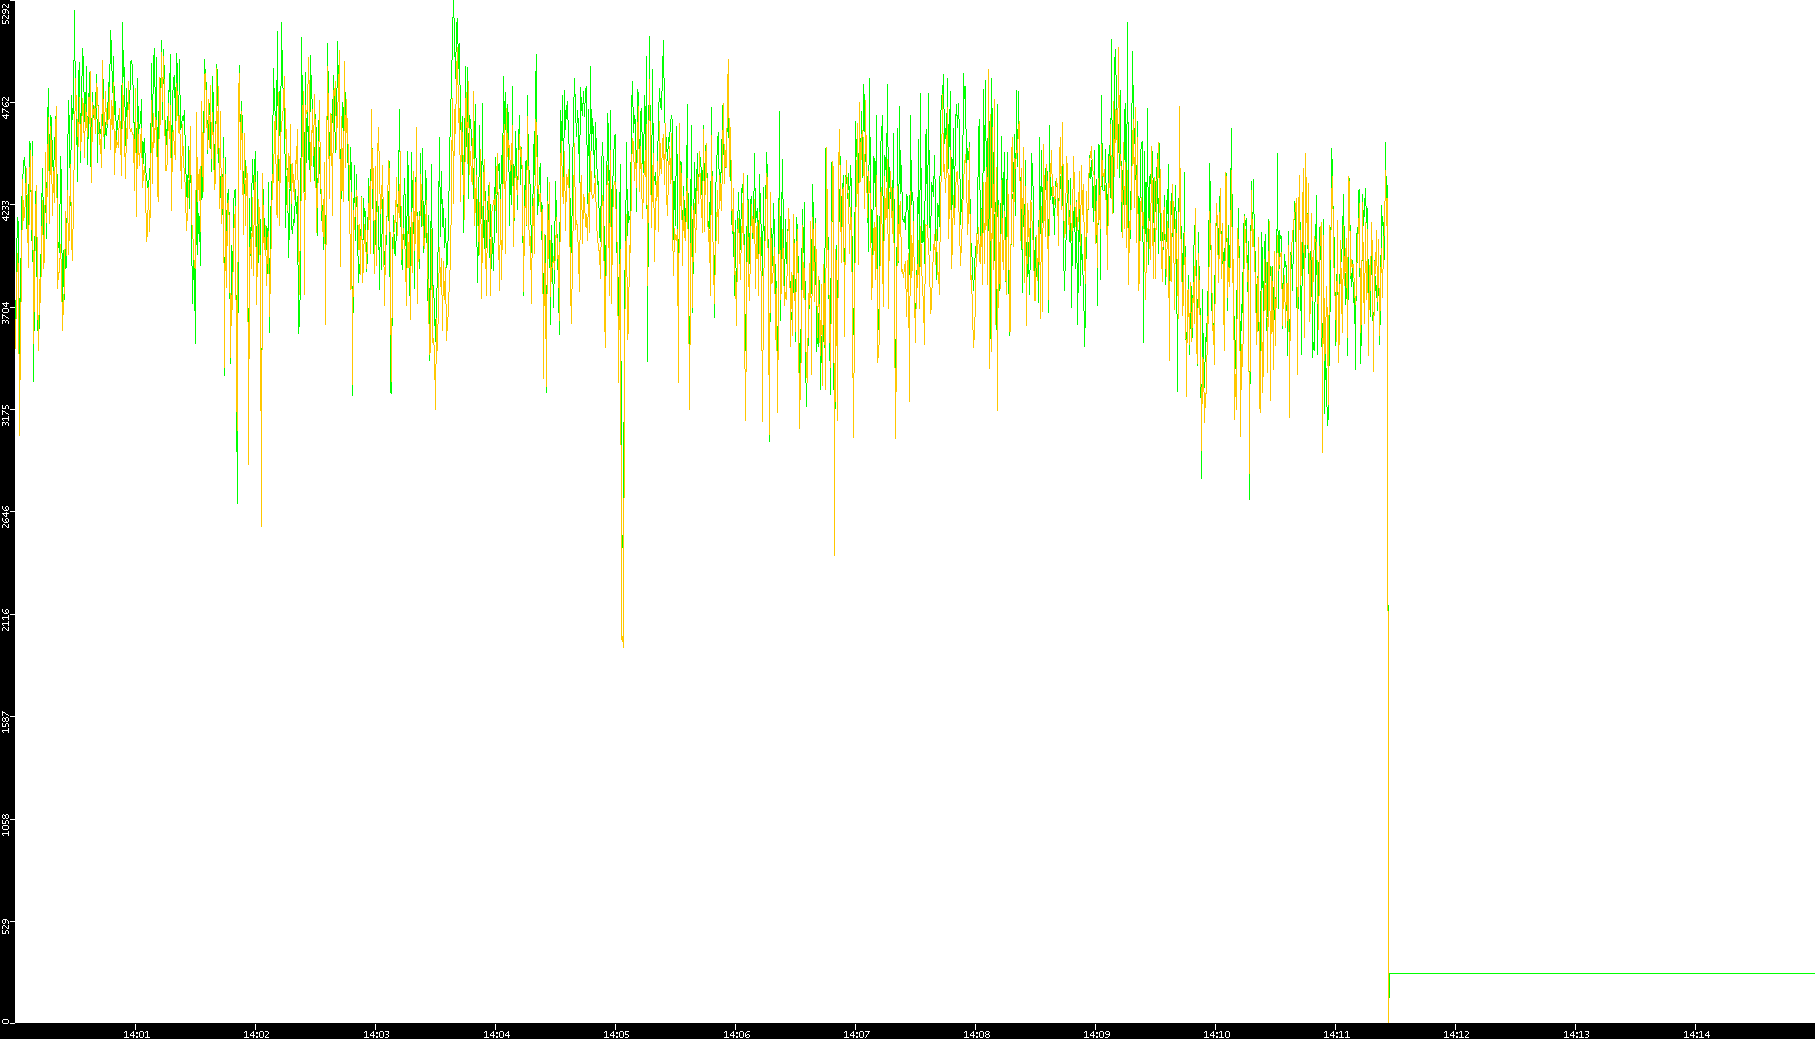Click the 14:07 time axis label
Viewport: 1815px width, 1039px height.
(x=856, y=1034)
